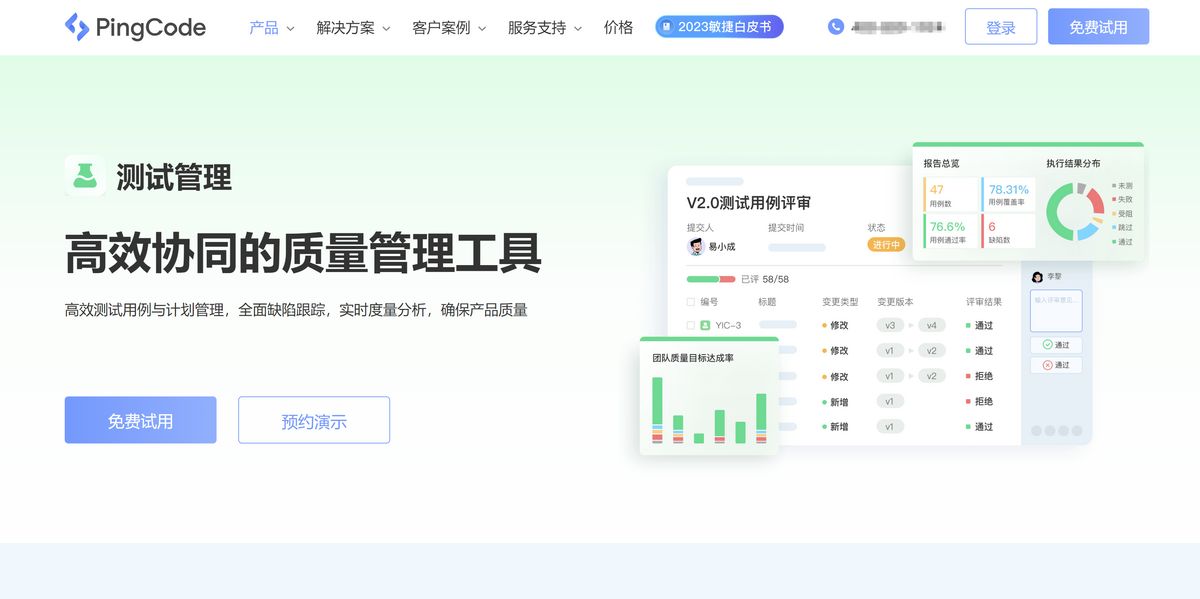Viewport: 1200px width, 599px height.
Task: Click the 2023敏捷白皮书 badge icon
Action: pos(665,27)
